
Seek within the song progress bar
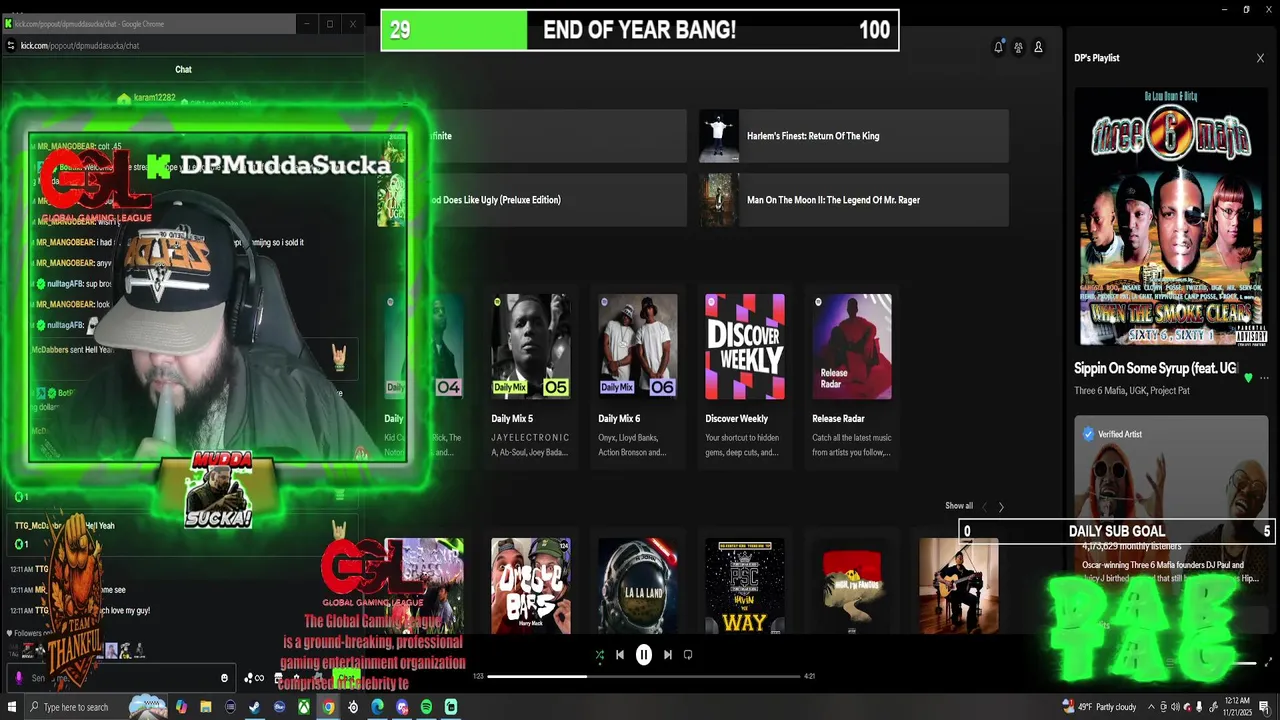pyautogui.click(x=644, y=676)
